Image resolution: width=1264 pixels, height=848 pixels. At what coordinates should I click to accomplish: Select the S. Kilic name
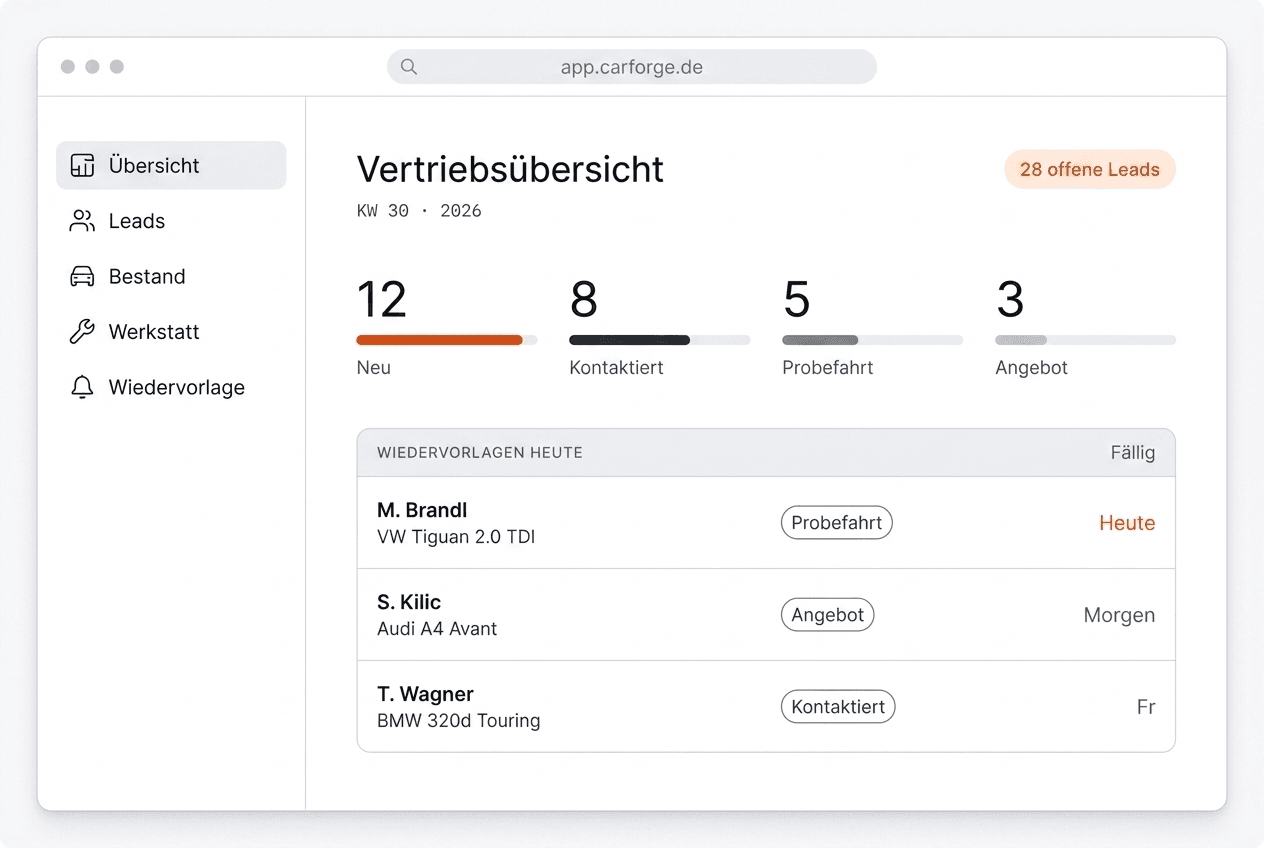click(409, 602)
